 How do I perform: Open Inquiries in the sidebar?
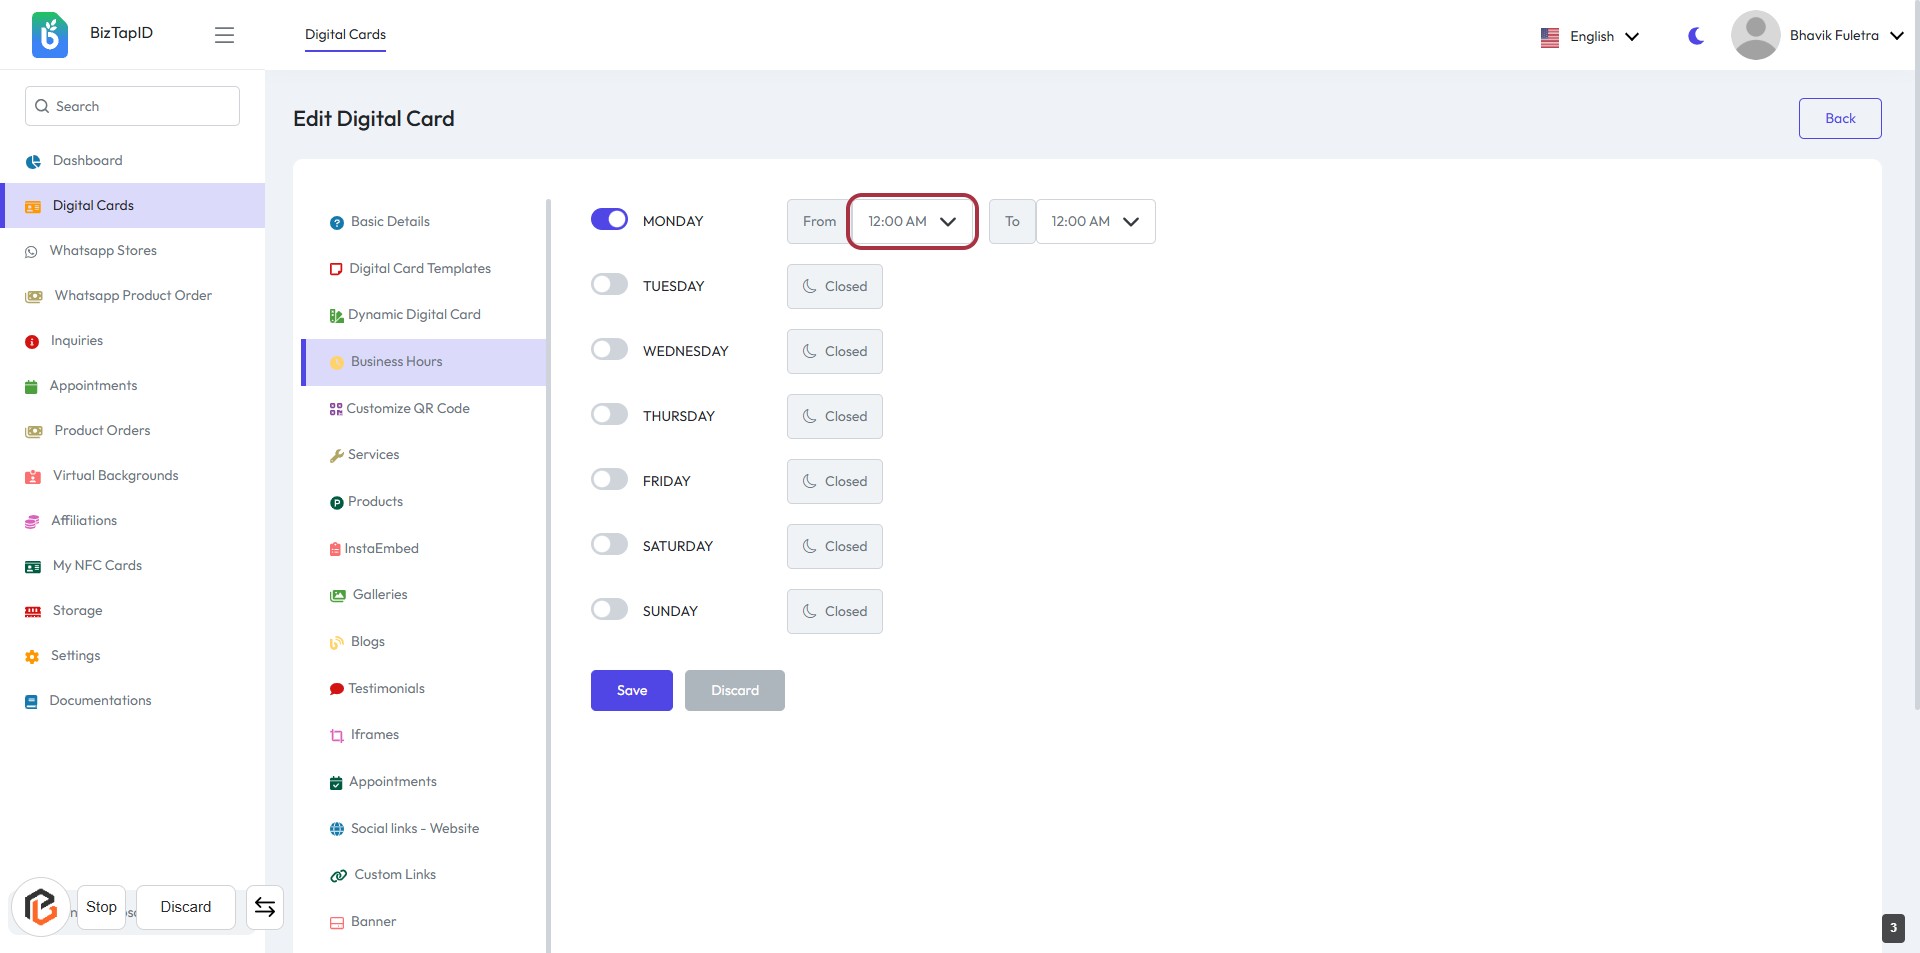(x=76, y=340)
